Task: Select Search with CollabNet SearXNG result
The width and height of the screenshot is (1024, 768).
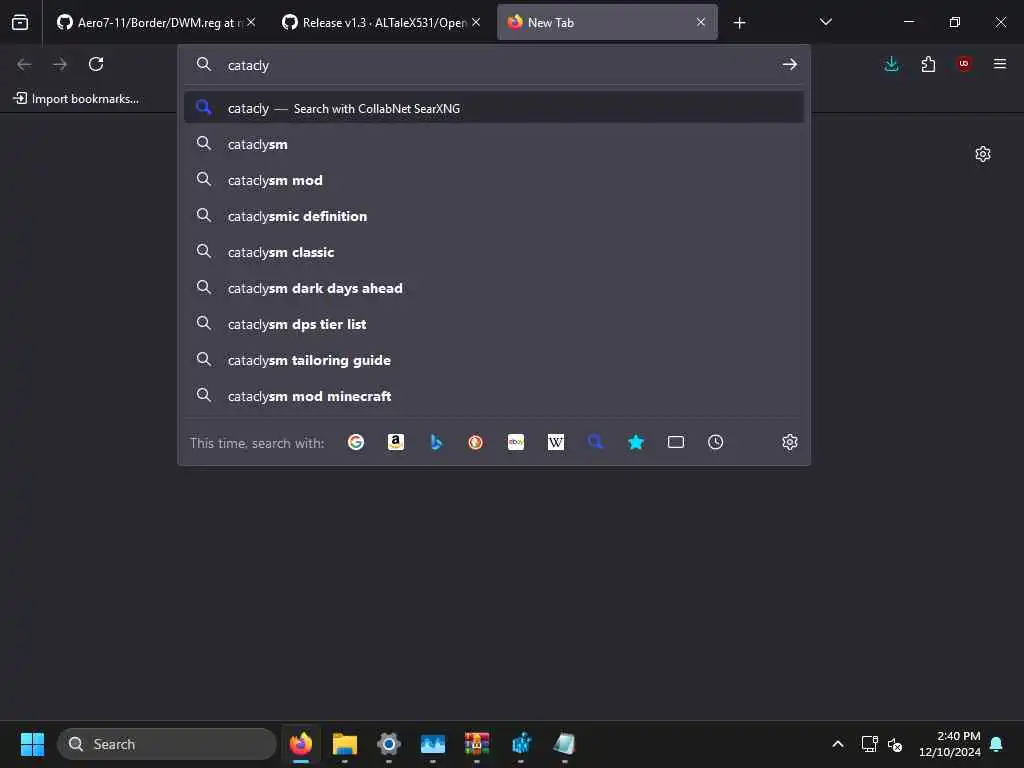Action: point(494,108)
